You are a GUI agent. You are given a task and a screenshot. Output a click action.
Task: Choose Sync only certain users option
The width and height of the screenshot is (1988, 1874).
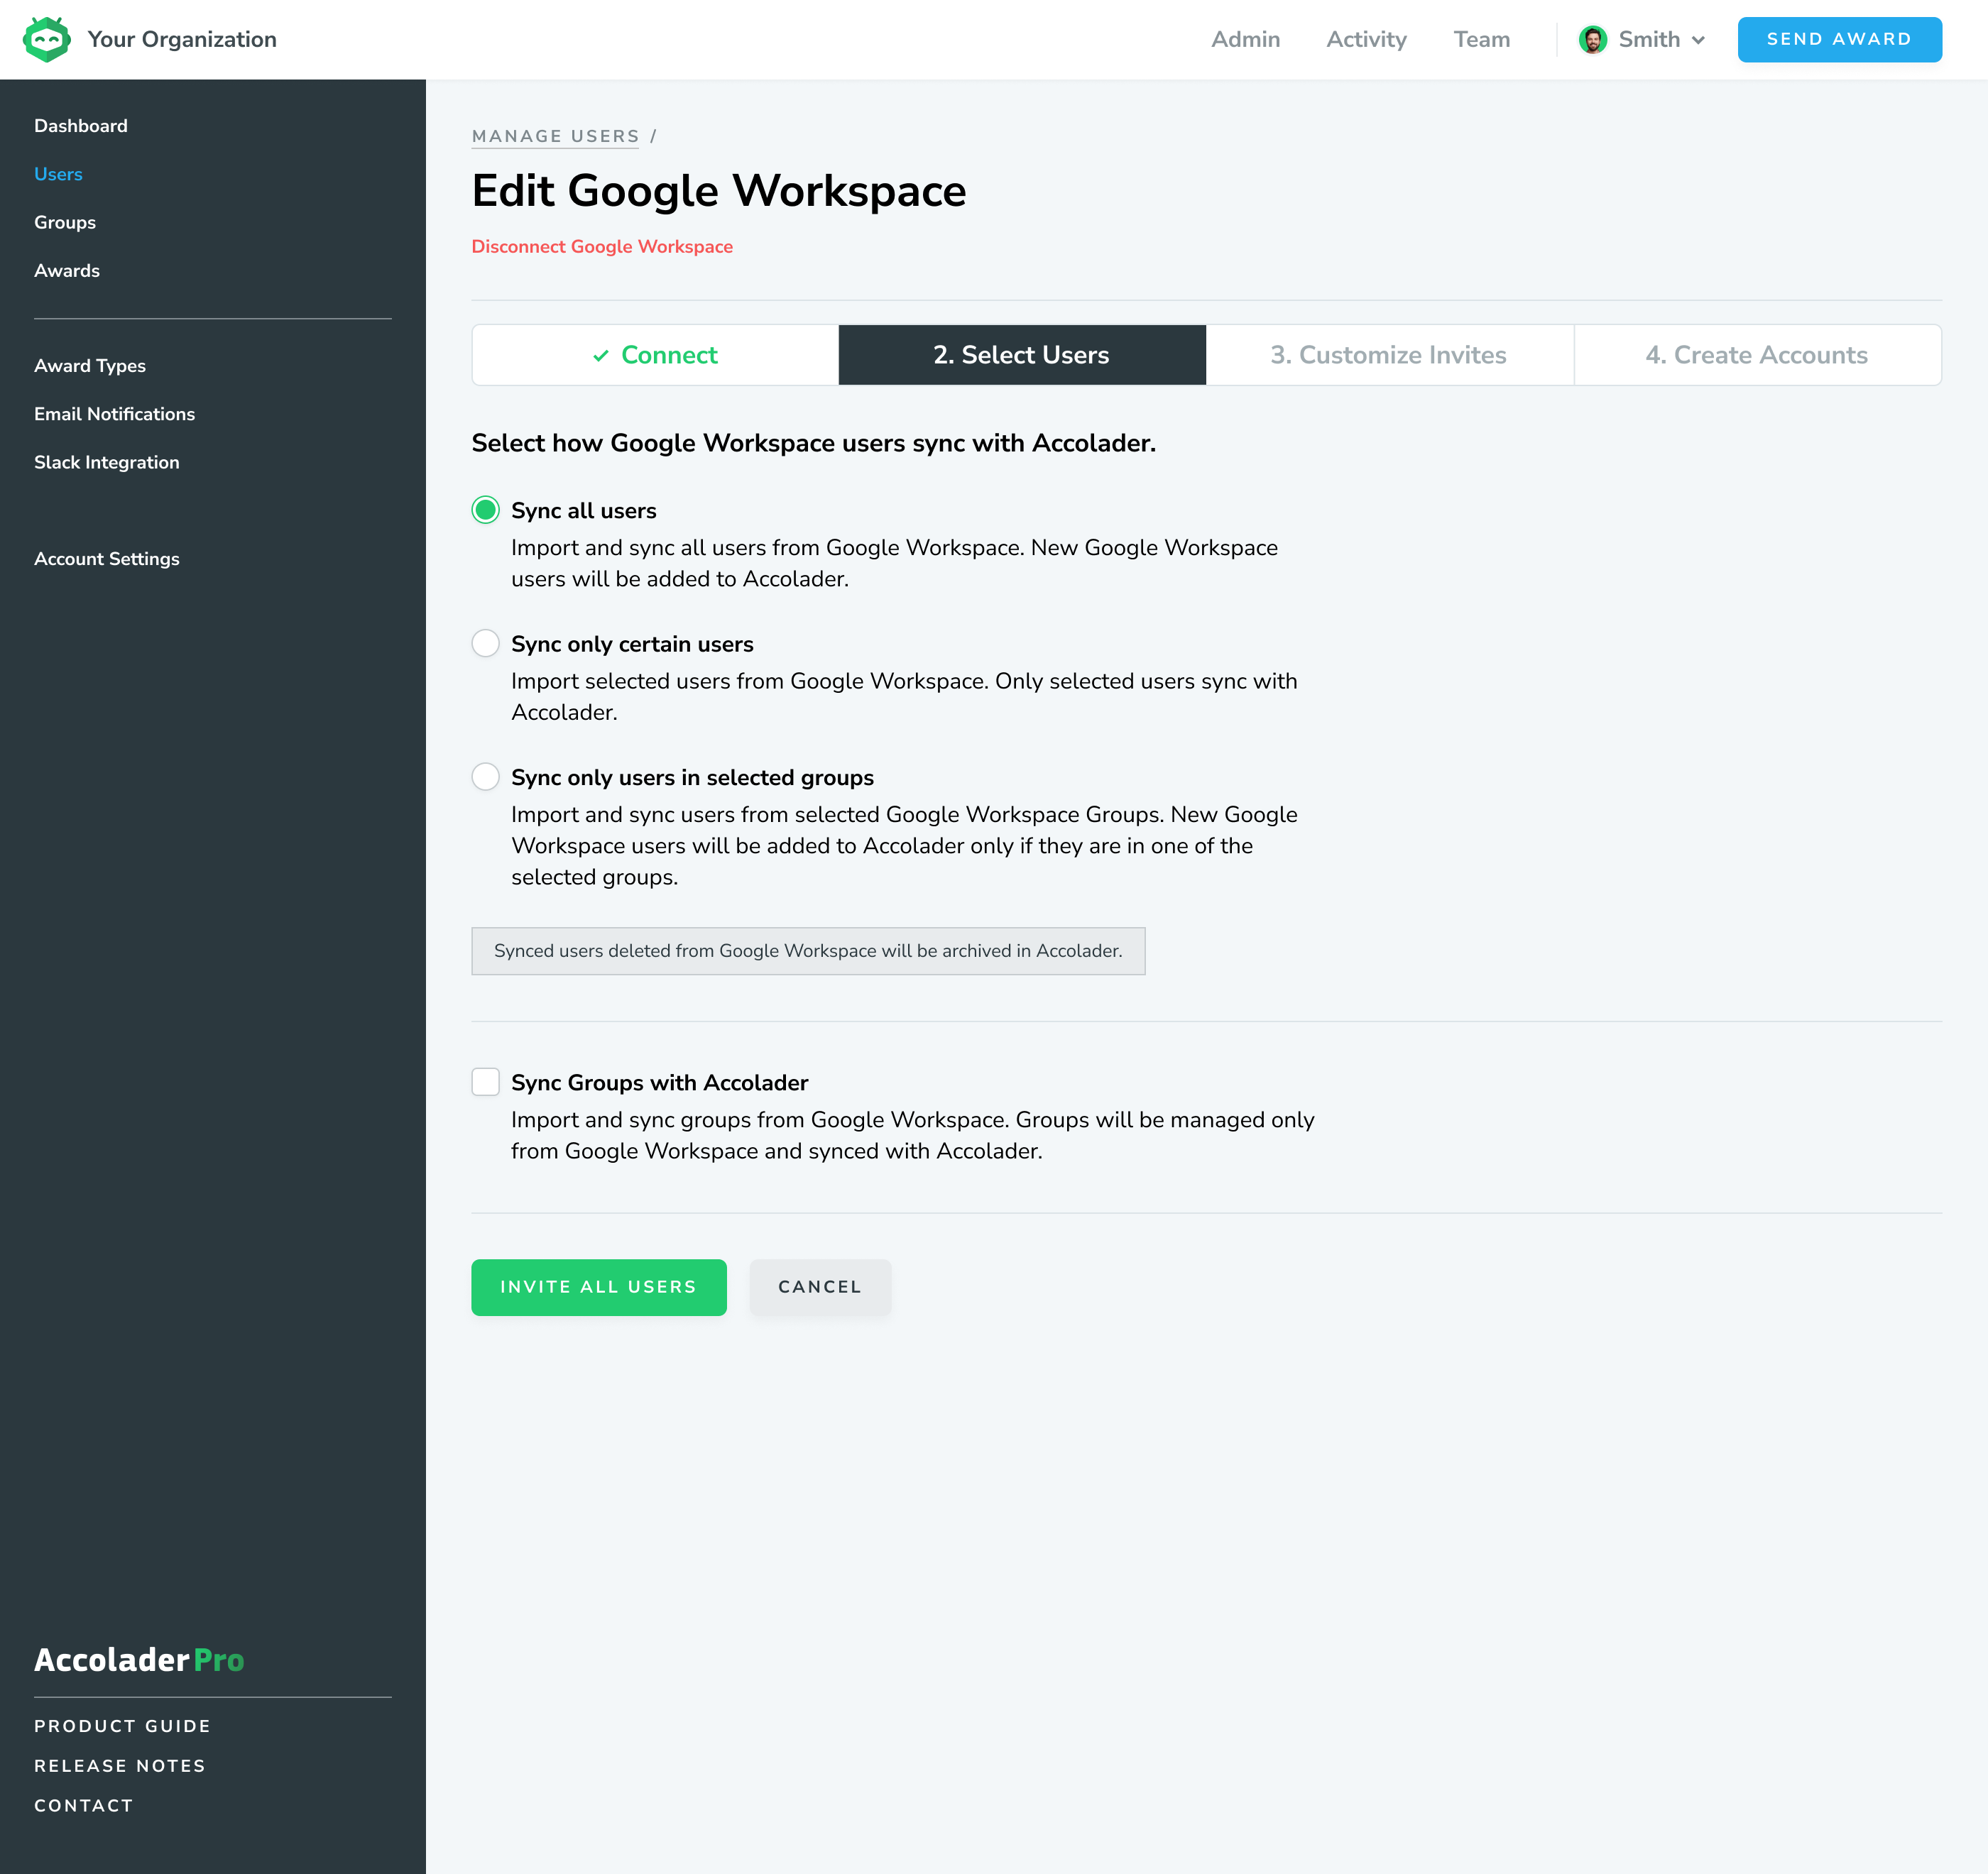point(485,643)
